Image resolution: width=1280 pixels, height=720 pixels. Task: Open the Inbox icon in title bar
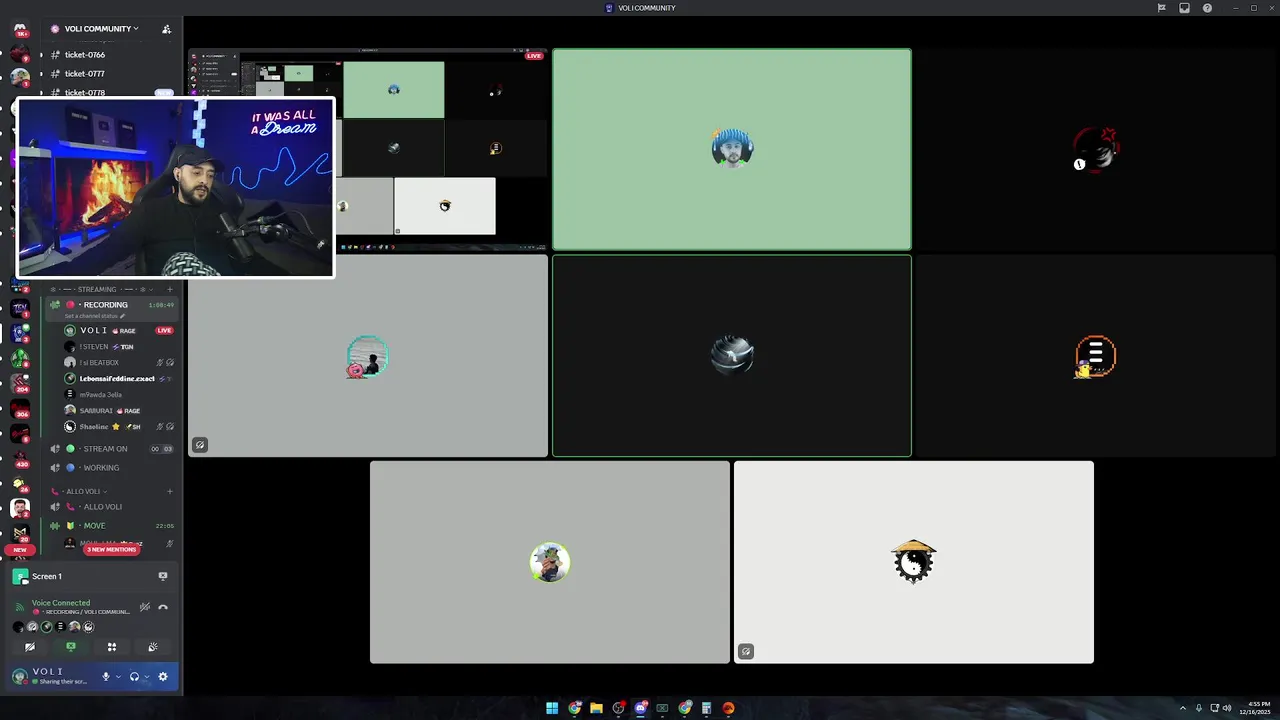click(1184, 8)
